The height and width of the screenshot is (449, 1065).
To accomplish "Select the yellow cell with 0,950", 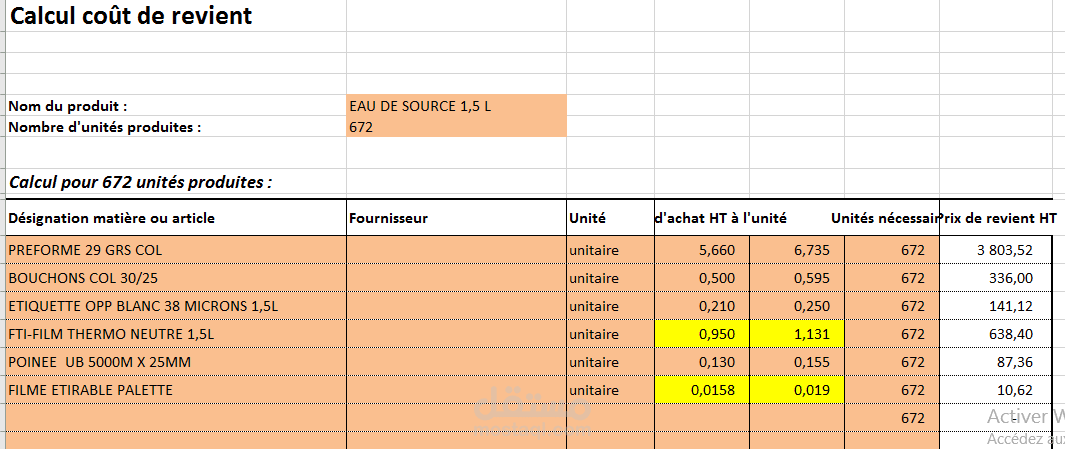I will tap(702, 334).
